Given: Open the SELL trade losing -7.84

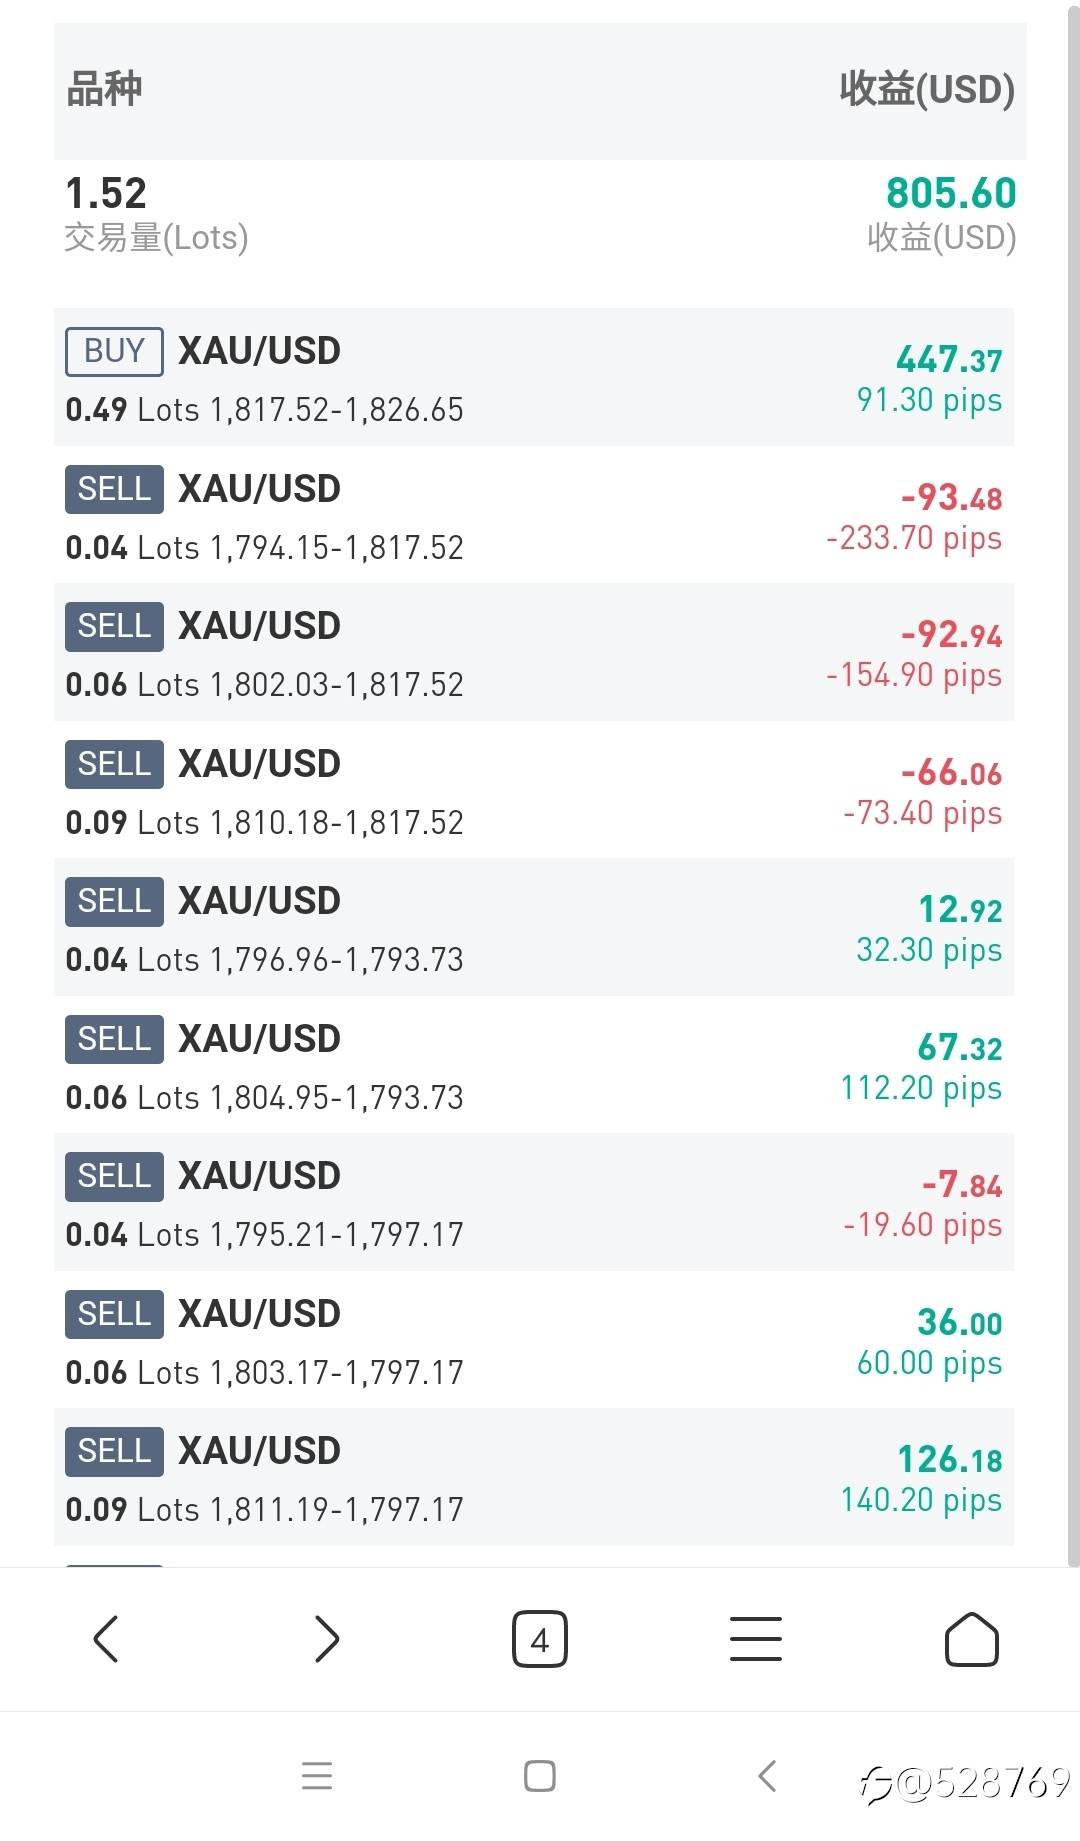Looking at the screenshot, I should [x=534, y=1203].
